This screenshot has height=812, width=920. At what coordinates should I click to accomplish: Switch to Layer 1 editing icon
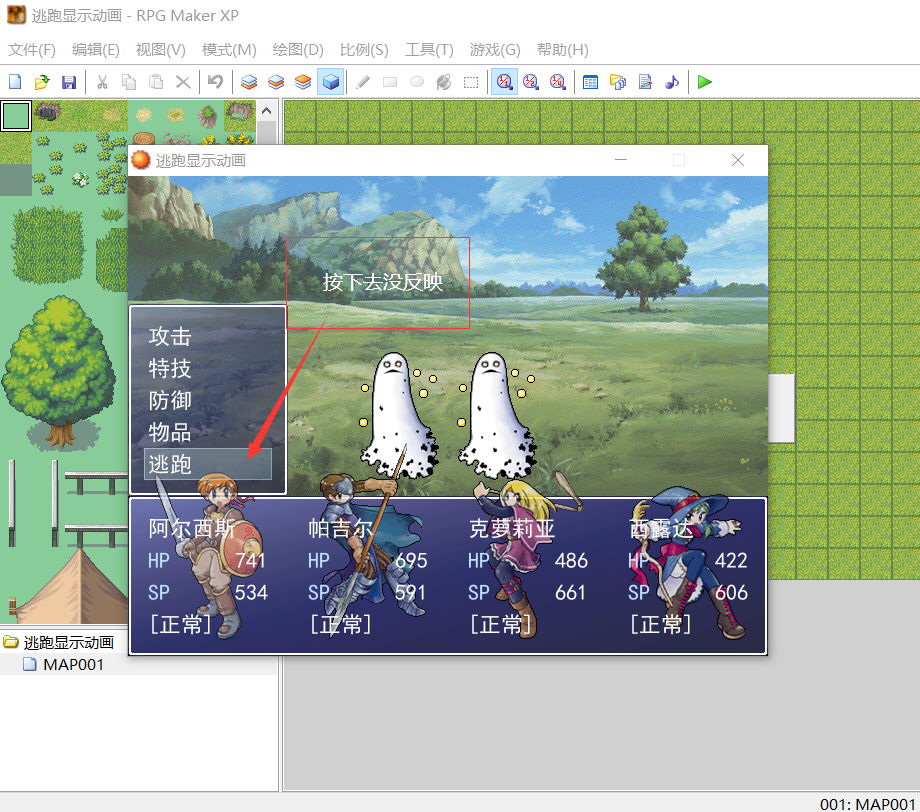pos(249,82)
